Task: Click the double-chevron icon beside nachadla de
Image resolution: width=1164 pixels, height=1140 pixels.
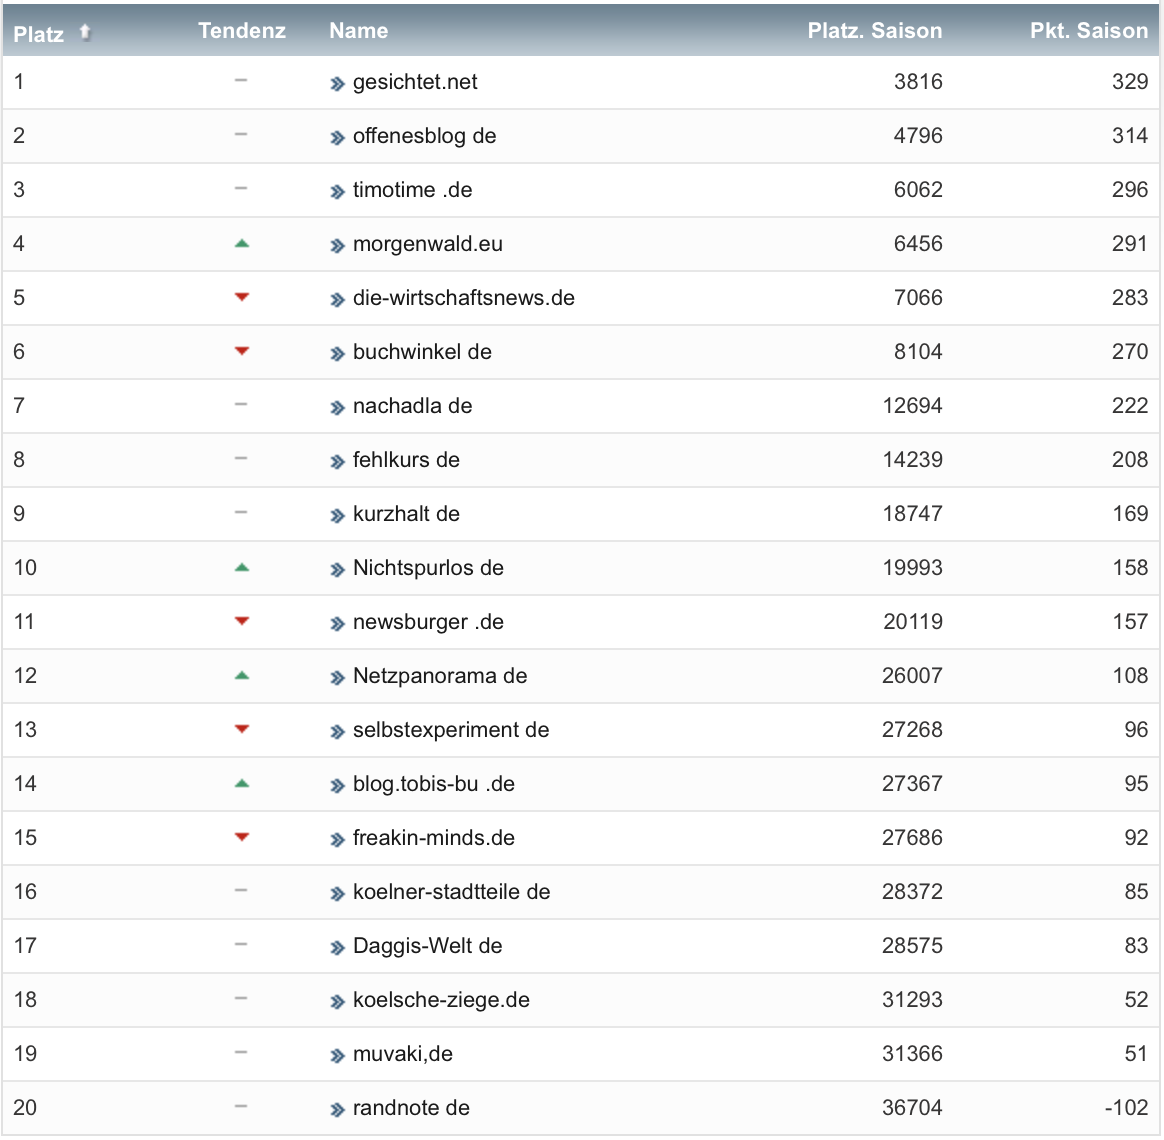Action: tap(338, 408)
